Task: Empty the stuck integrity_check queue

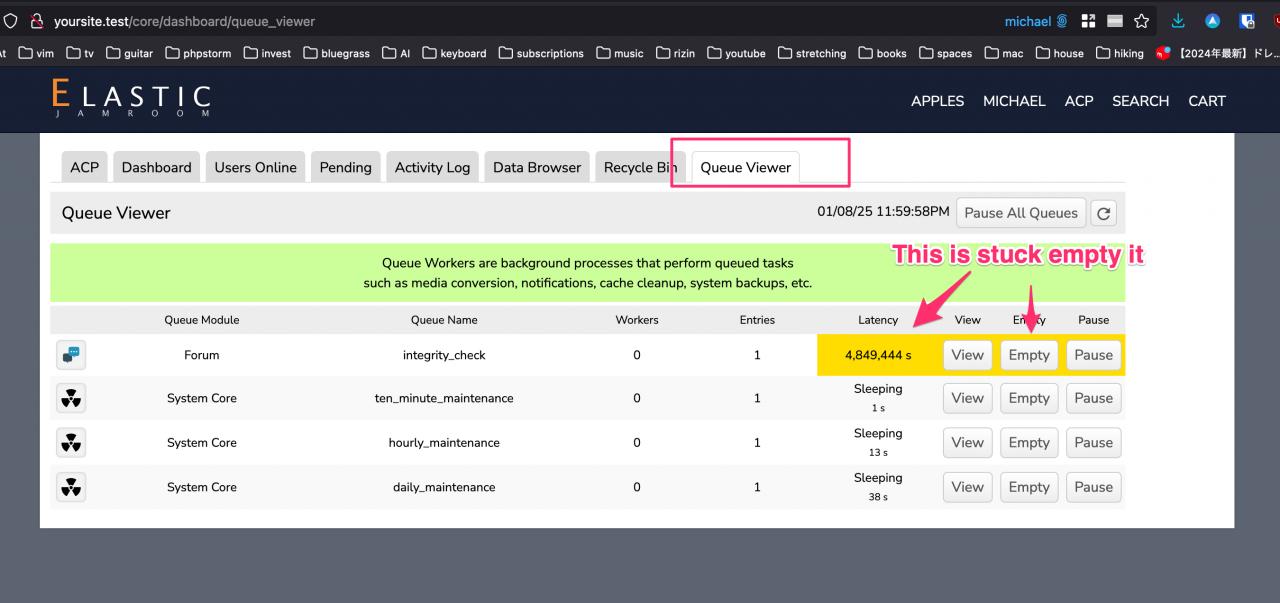Action: click(1029, 355)
